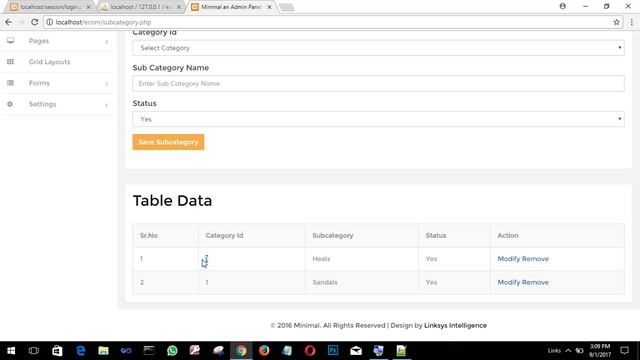Expand the Pages chevron arrow

[107, 42]
